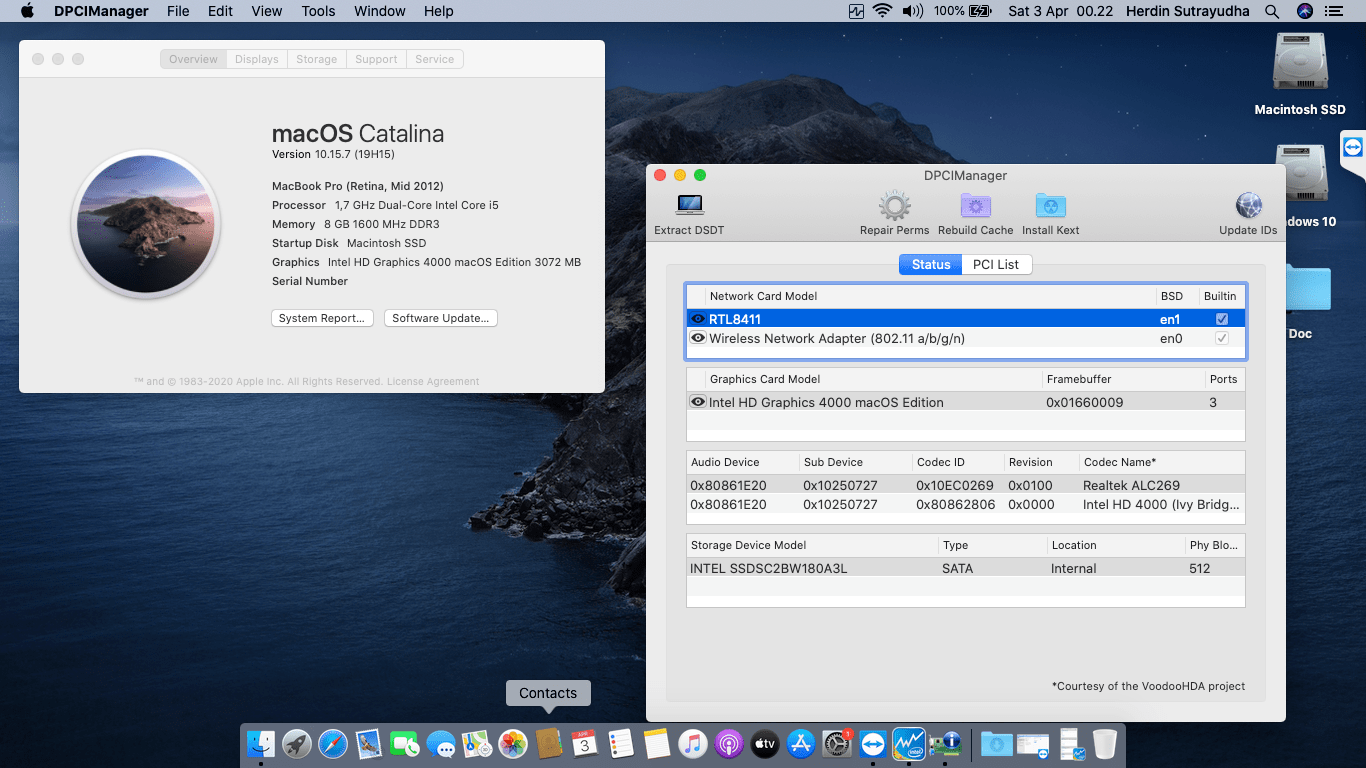
Task: Open Photos from the dock
Action: click(x=513, y=743)
